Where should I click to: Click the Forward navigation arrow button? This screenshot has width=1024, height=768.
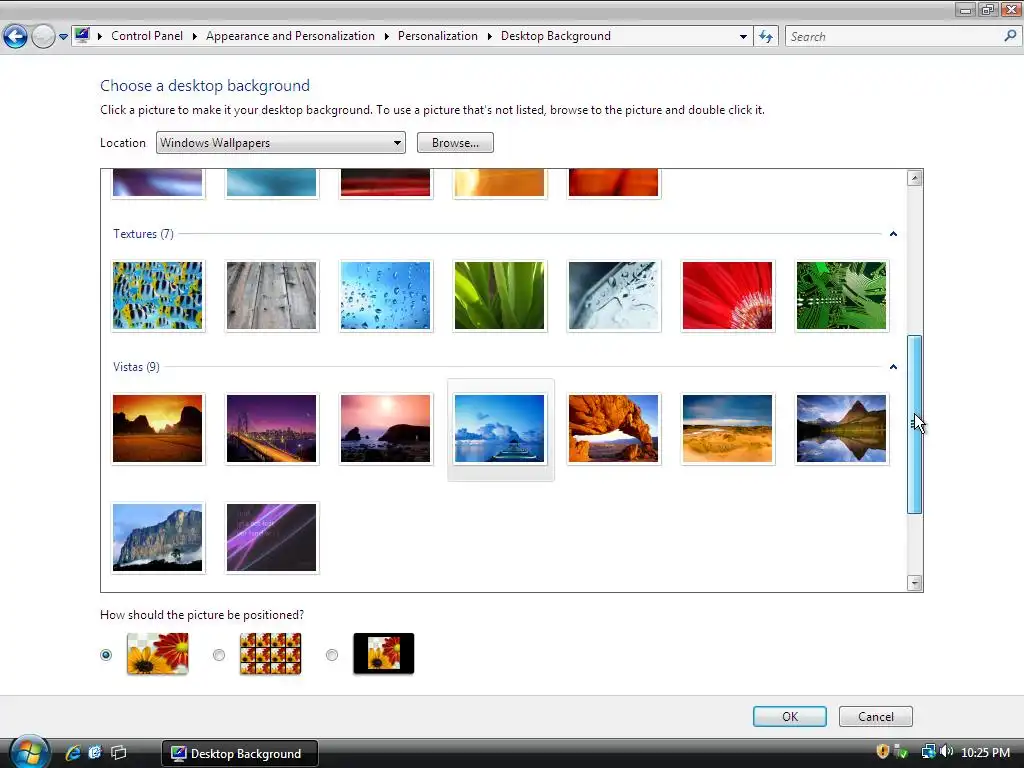(43, 37)
